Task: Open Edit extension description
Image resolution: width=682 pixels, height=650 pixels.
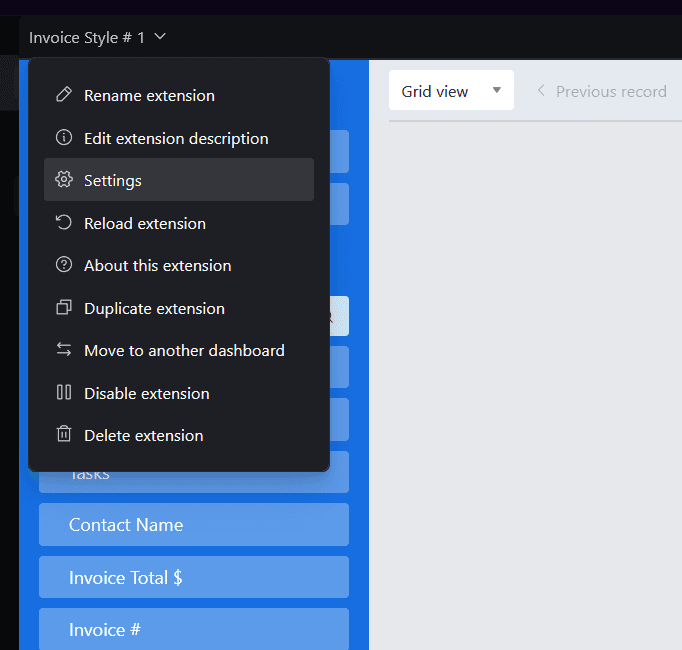Action: (179, 138)
